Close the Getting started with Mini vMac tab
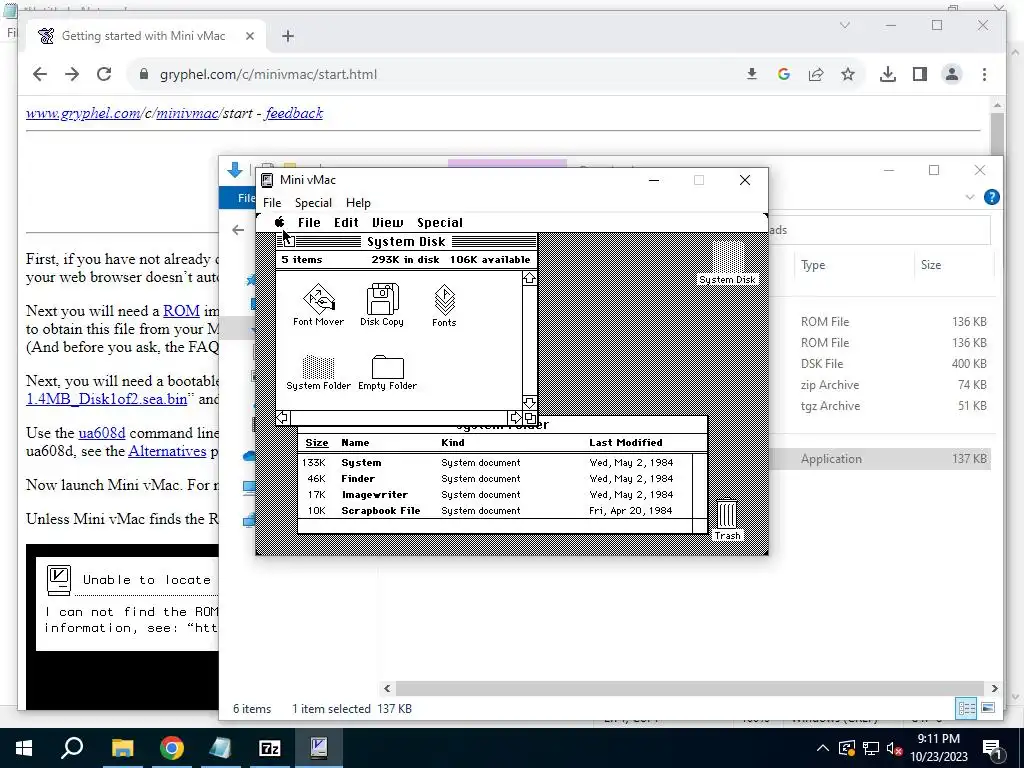The width and height of the screenshot is (1024, 768). click(x=249, y=37)
